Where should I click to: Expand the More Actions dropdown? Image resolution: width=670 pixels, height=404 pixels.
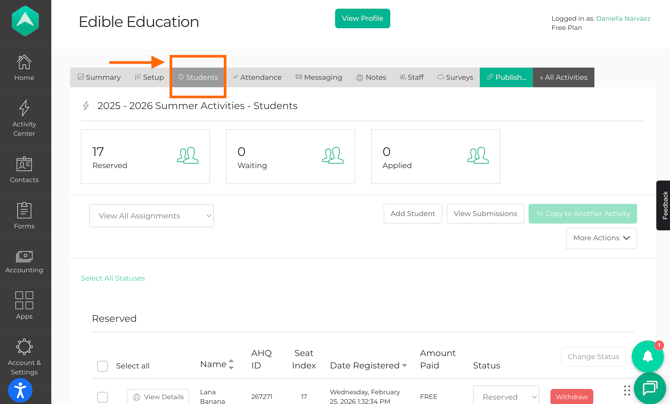(x=601, y=238)
